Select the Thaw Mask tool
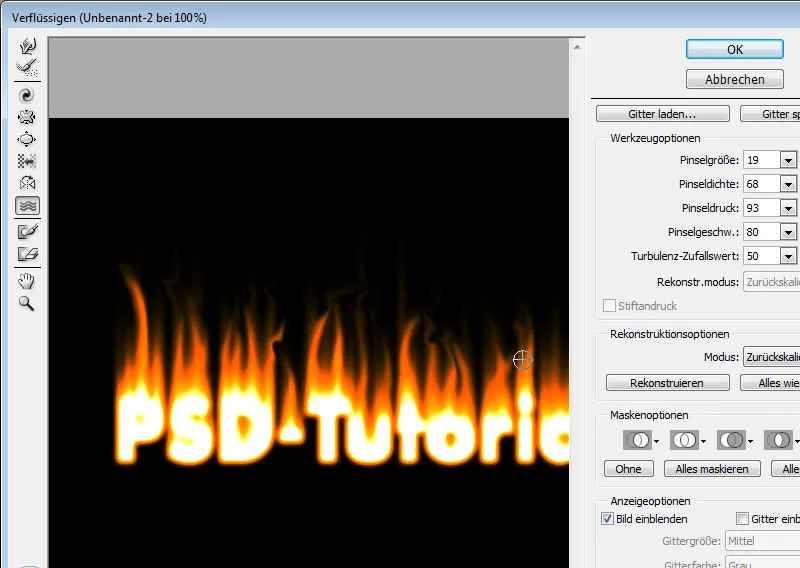Viewport: 800px width, 568px height. click(28, 254)
